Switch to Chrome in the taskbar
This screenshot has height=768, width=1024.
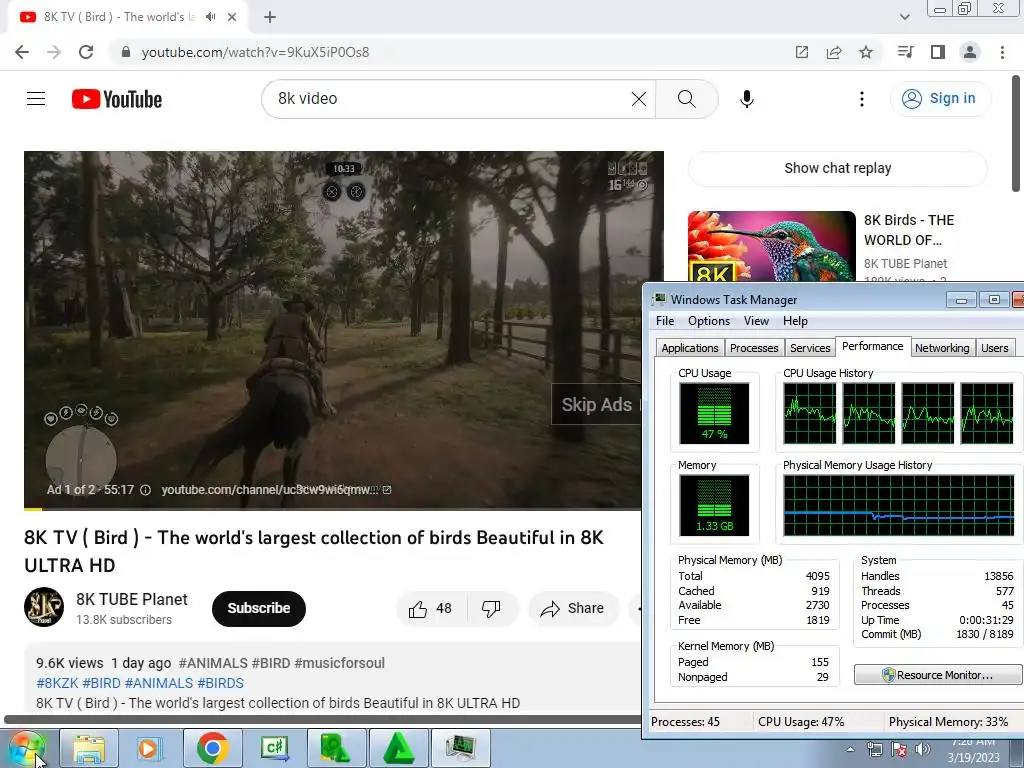pos(212,748)
